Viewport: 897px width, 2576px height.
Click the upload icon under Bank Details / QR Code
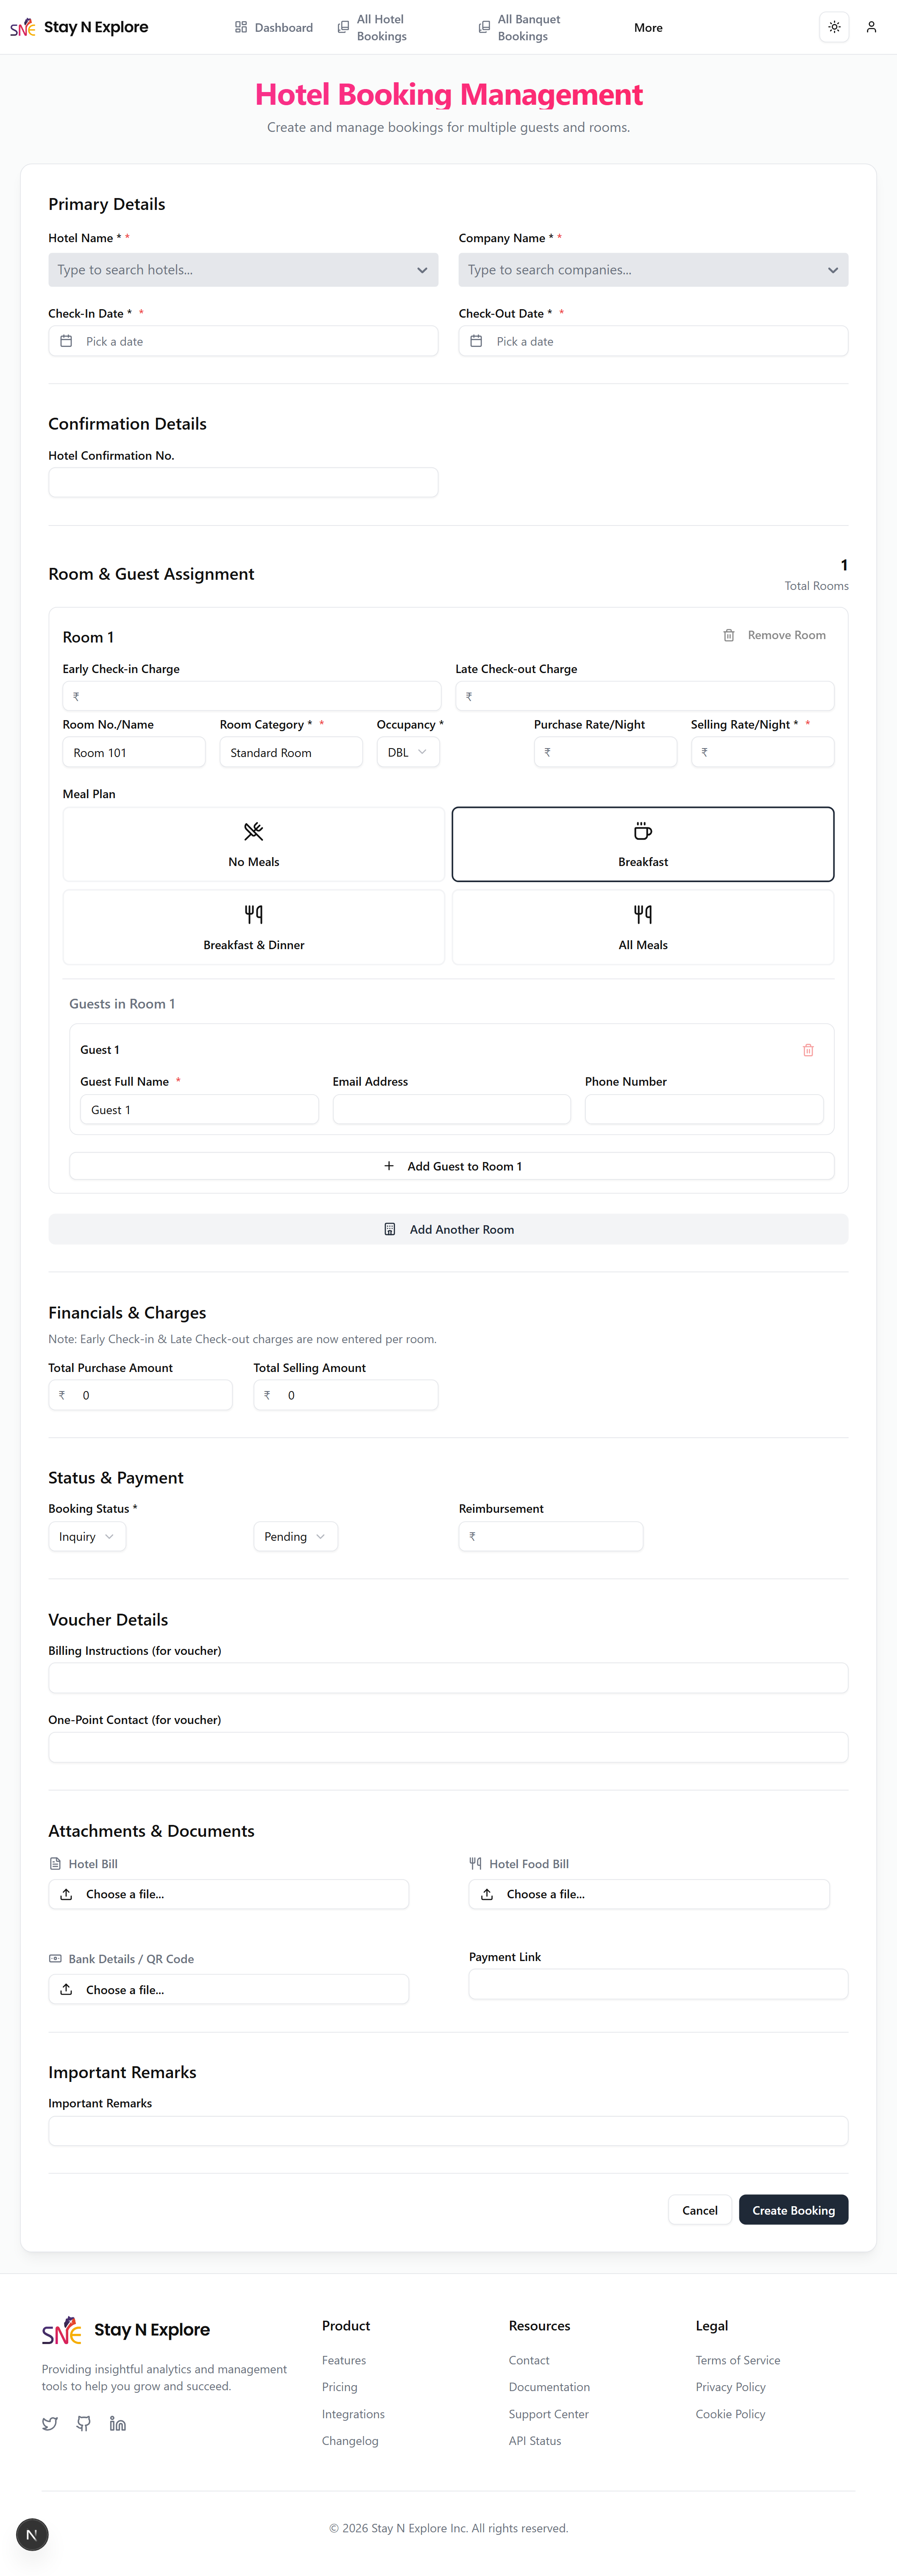coord(66,1989)
